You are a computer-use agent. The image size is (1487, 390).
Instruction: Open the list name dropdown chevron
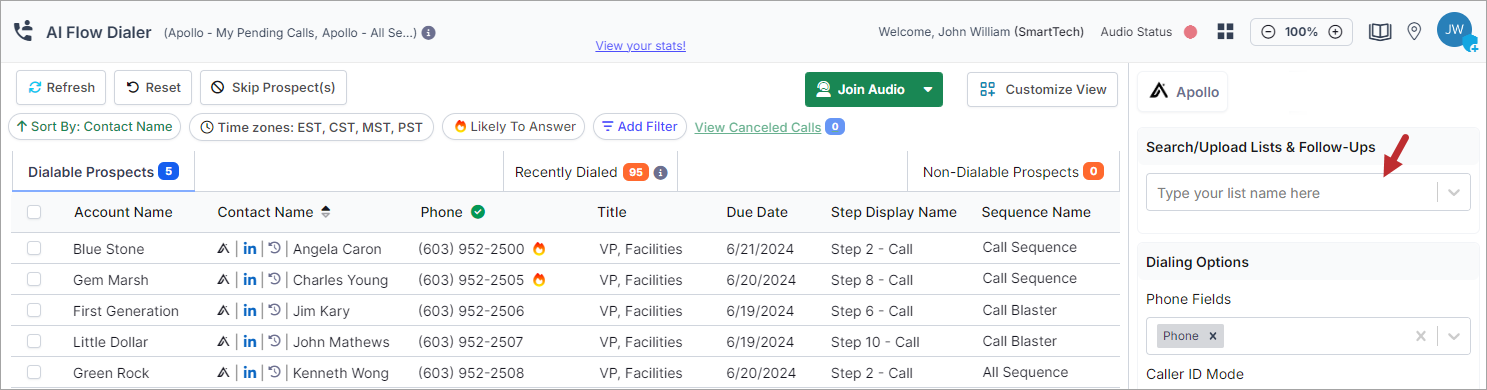1454,192
